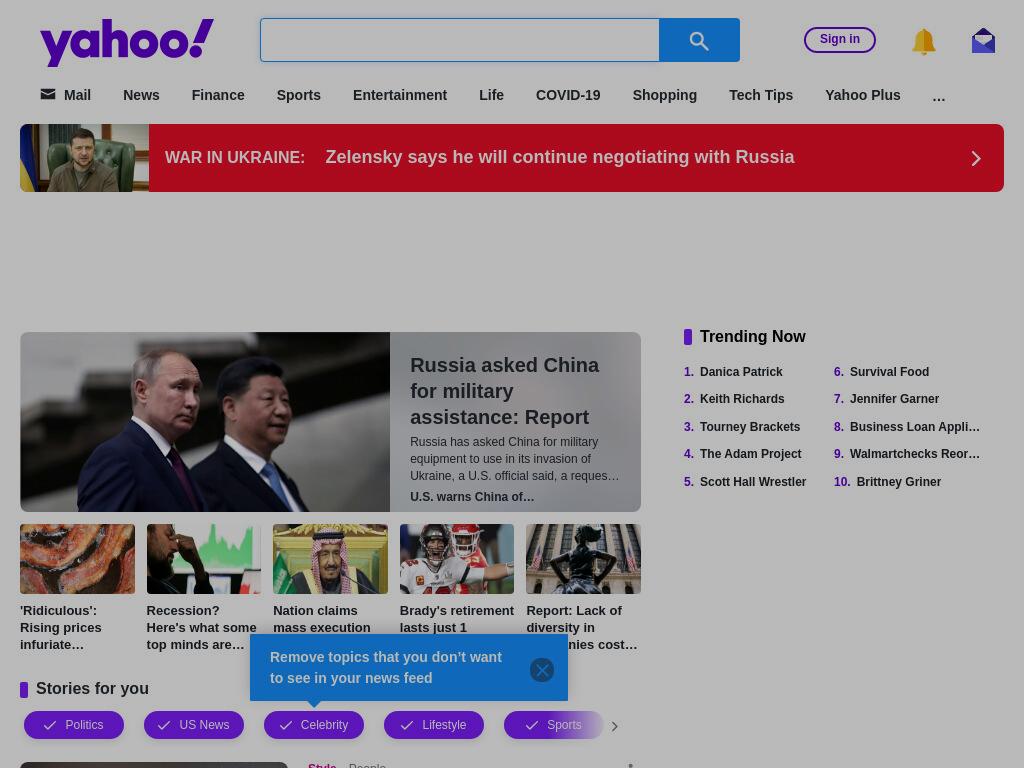Click into the search input field

460,40
